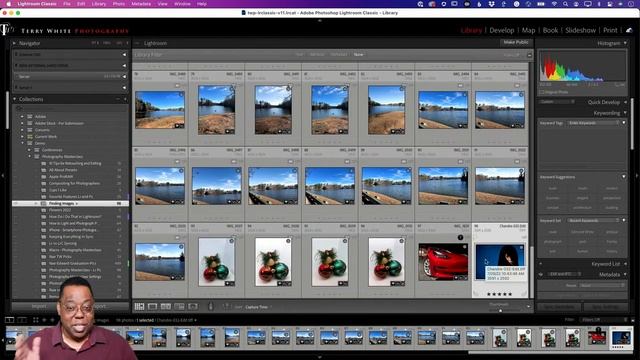Check the Original Photo checkbox

[542, 92]
